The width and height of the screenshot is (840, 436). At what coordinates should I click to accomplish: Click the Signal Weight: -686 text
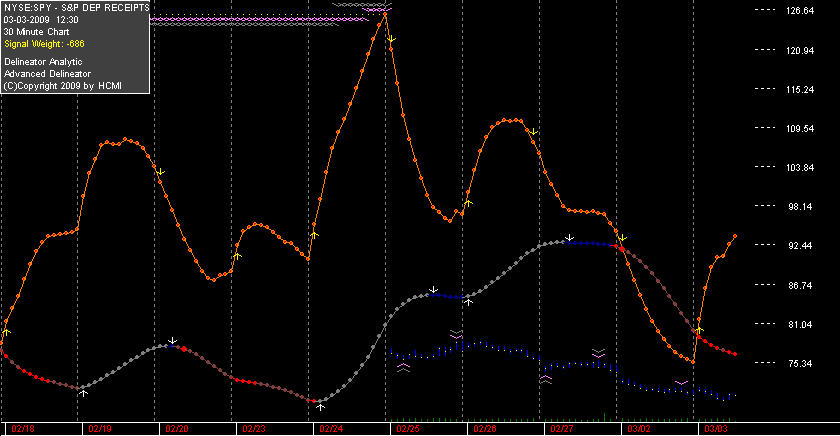[44, 44]
